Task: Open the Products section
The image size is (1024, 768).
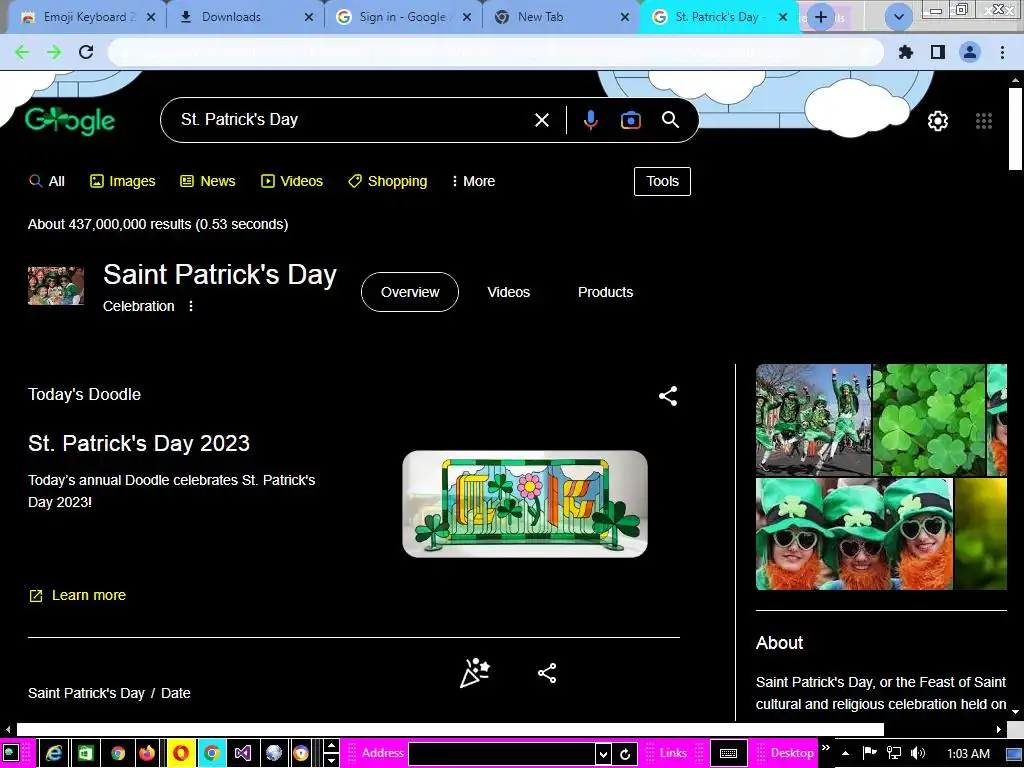Action: (x=605, y=292)
